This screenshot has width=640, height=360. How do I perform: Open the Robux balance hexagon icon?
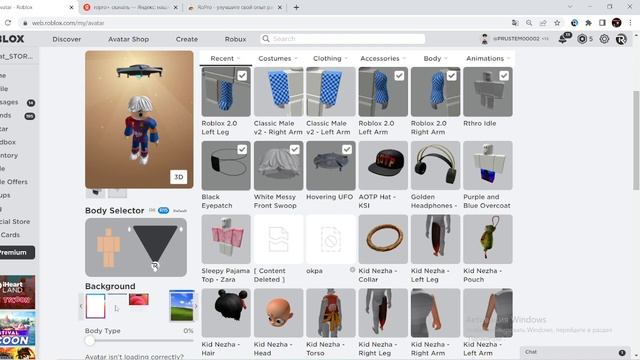tap(582, 39)
